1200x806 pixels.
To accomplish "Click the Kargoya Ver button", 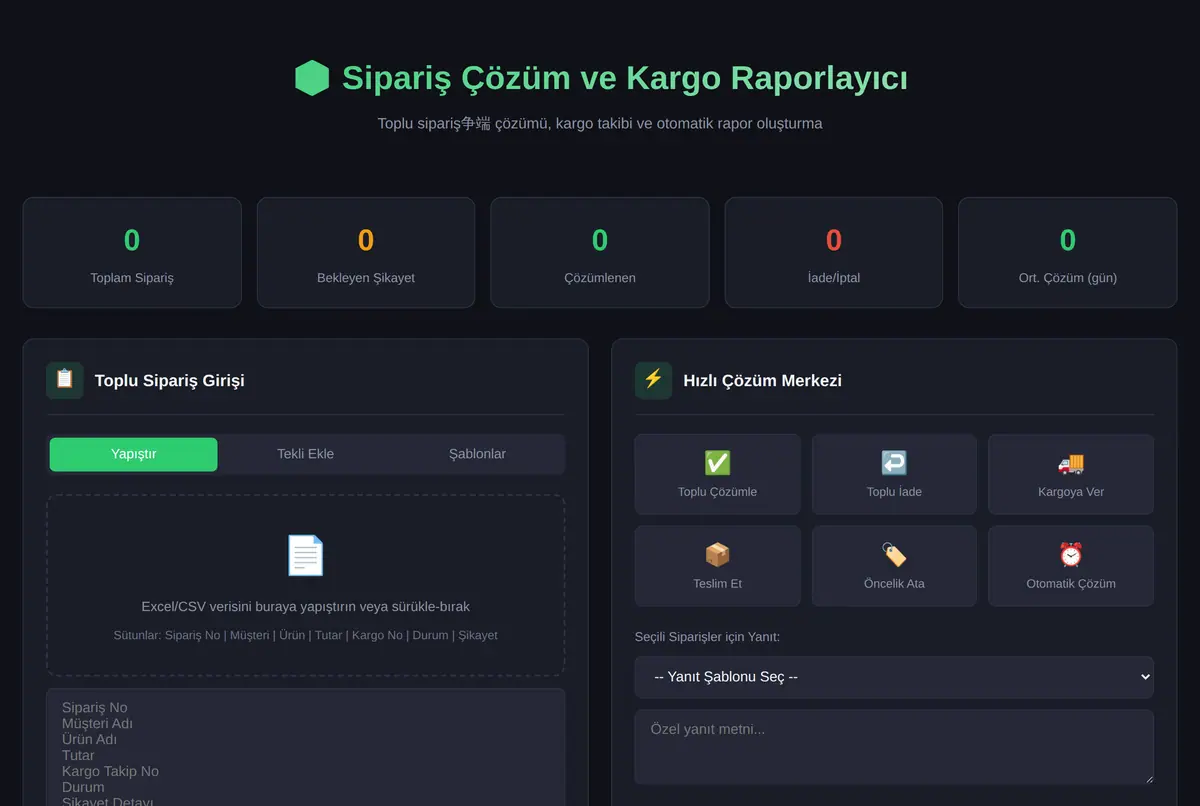I will point(1071,474).
